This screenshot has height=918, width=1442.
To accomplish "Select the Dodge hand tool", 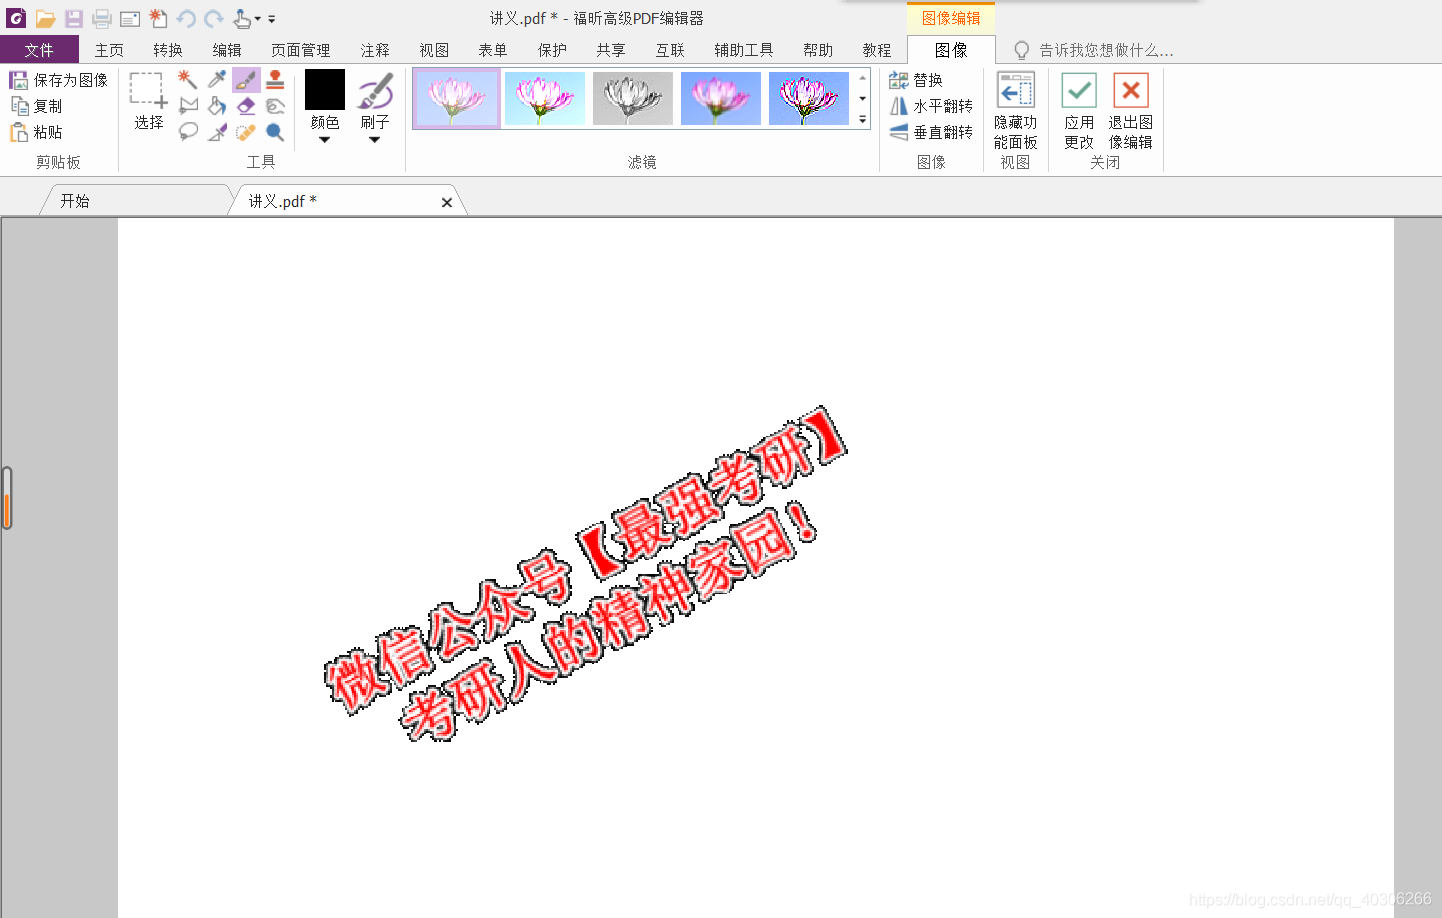I will [275, 105].
